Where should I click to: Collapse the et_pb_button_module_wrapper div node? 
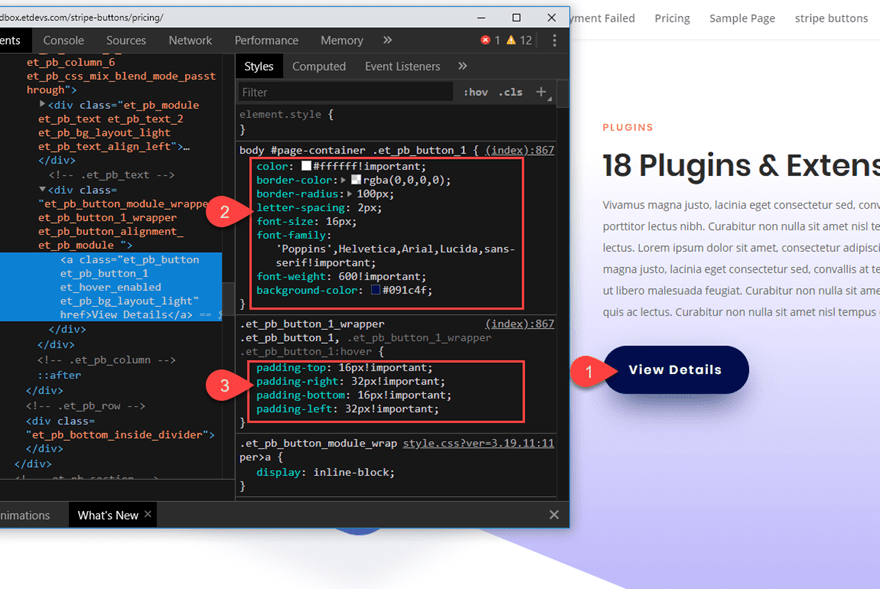pyautogui.click(x=43, y=189)
